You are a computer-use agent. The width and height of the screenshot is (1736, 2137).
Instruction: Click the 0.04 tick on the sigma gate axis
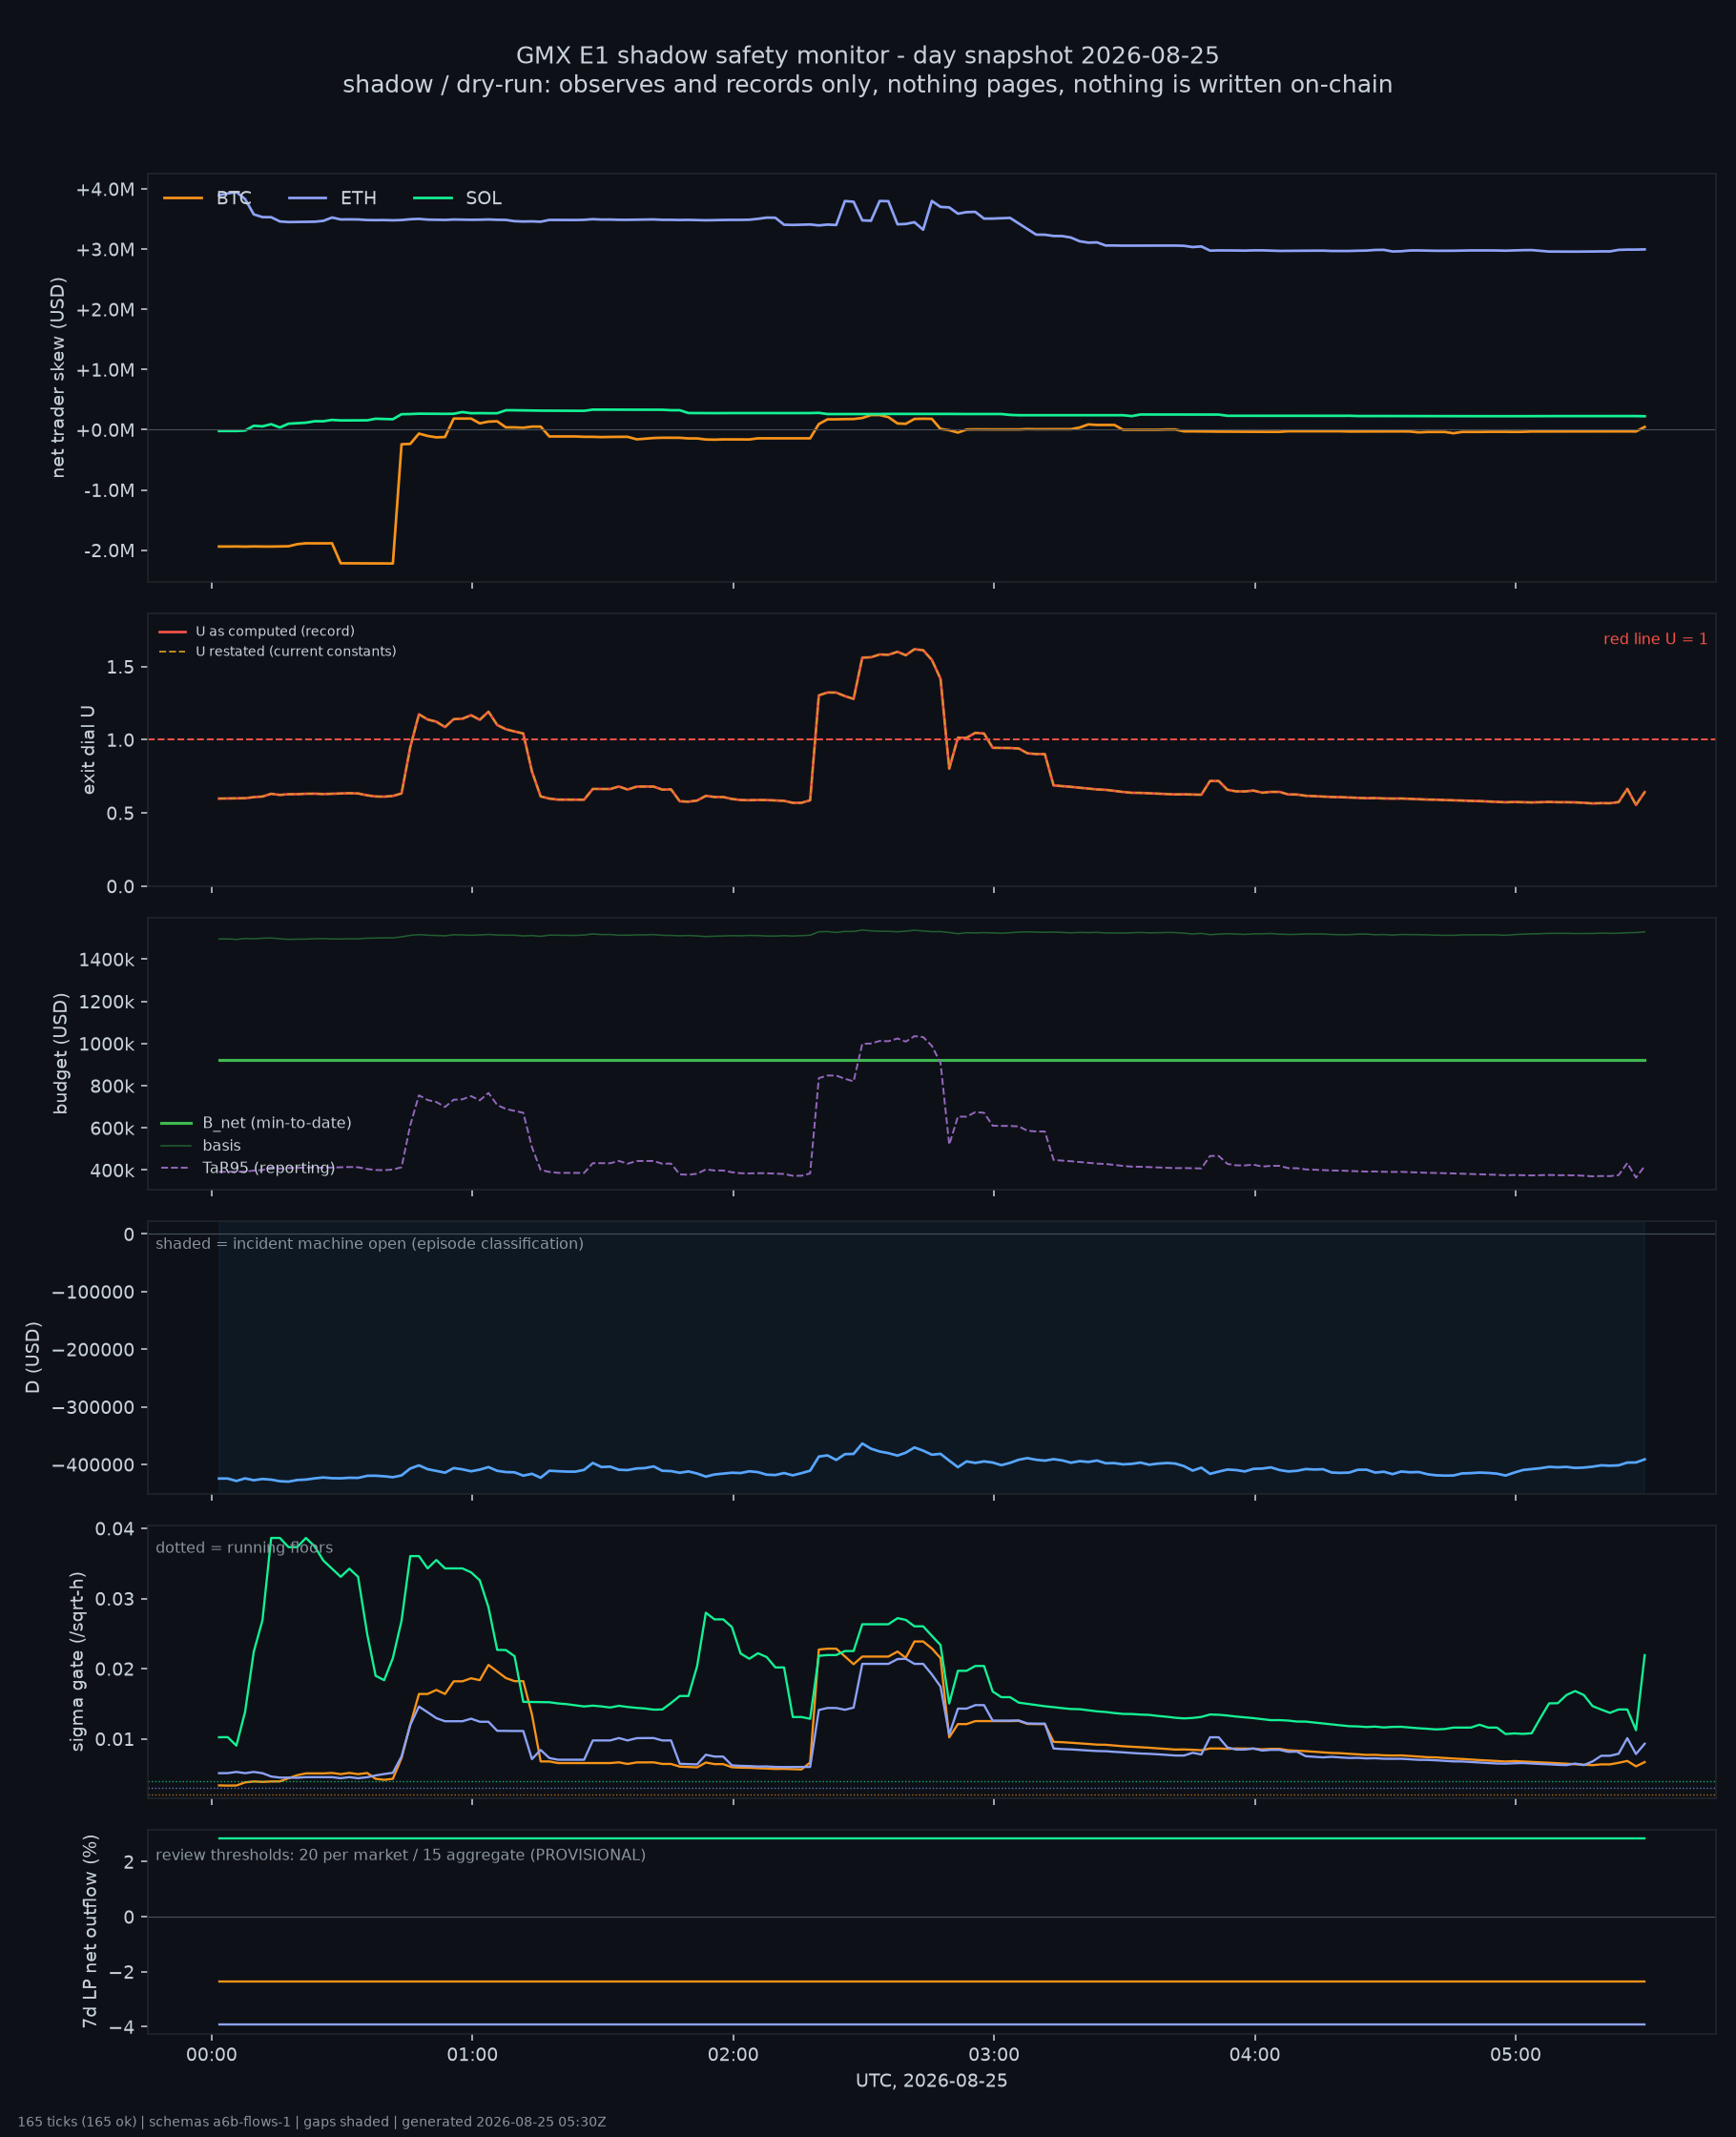pyautogui.click(x=115, y=1529)
